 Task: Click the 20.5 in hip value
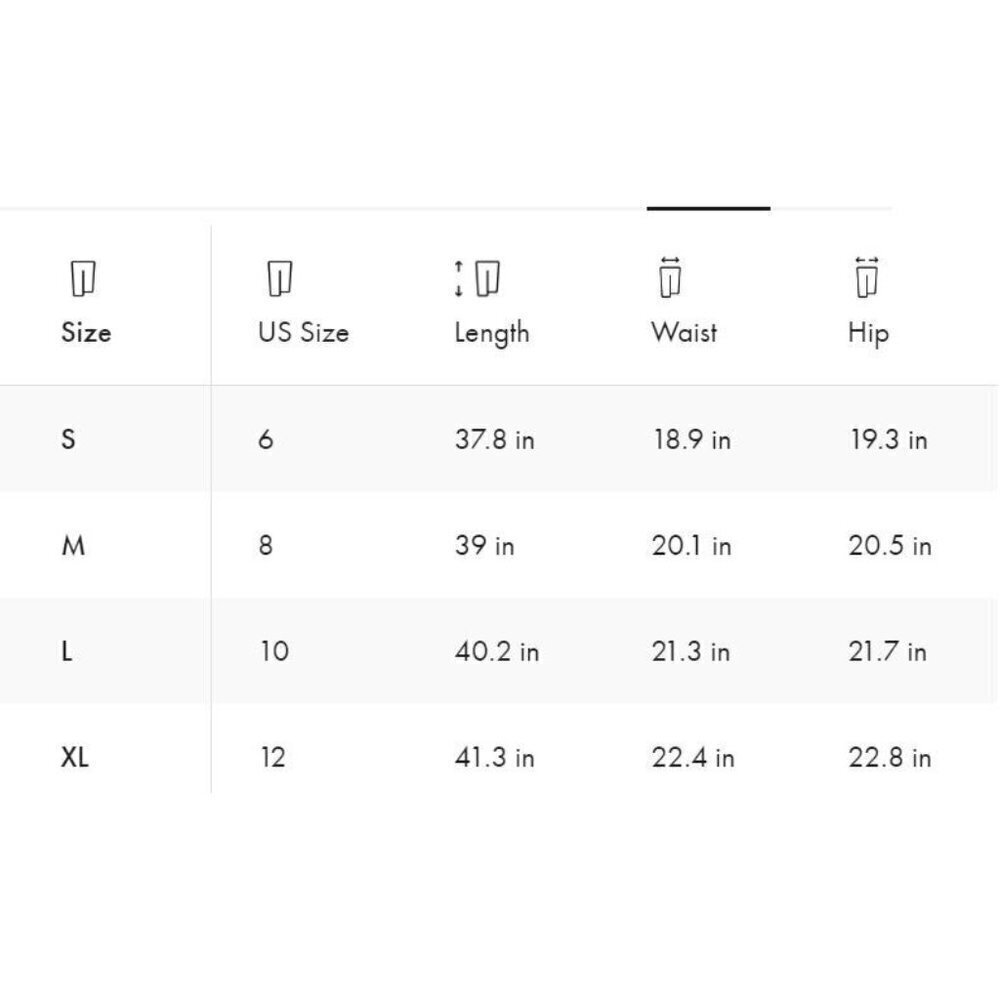click(890, 546)
